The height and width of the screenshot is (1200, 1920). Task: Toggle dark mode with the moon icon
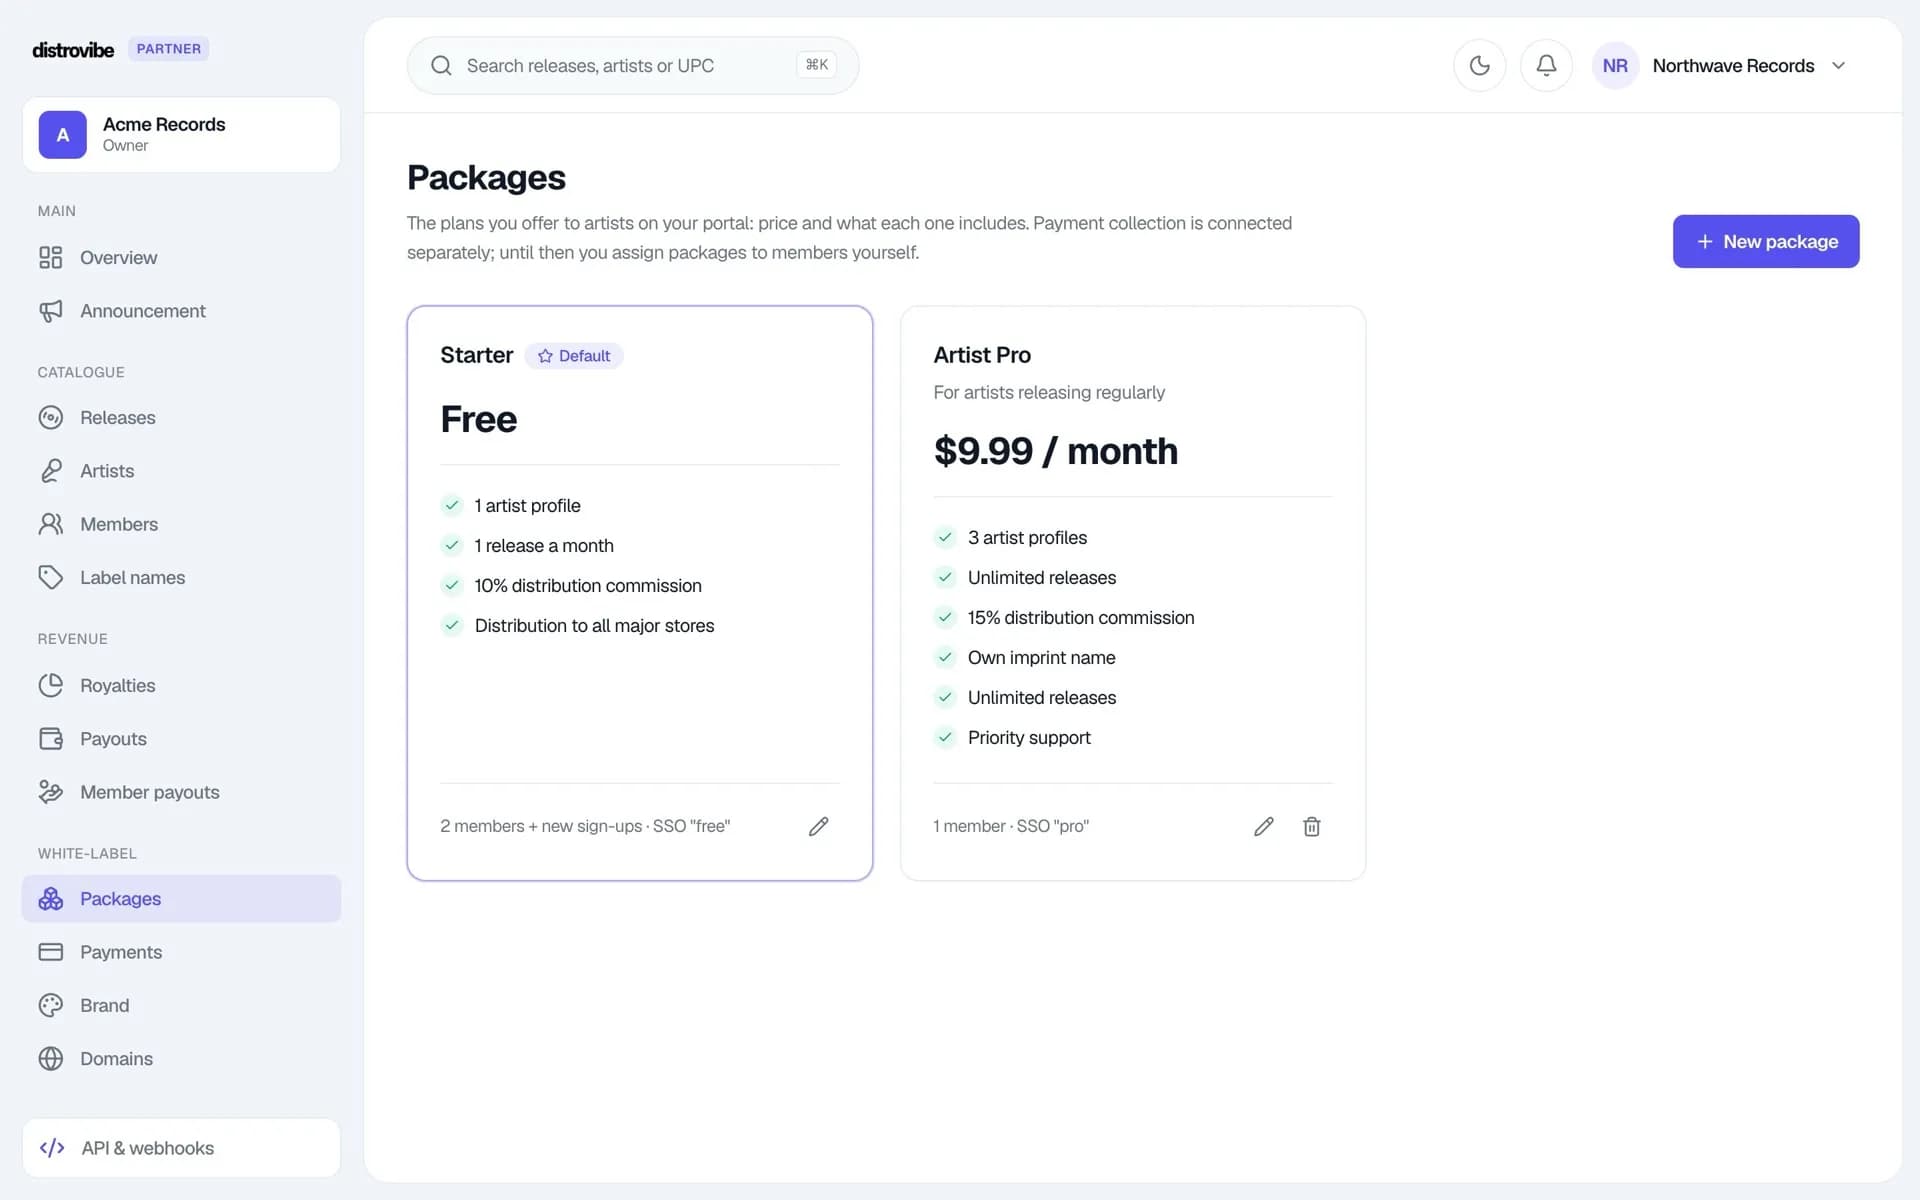click(x=1479, y=66)
